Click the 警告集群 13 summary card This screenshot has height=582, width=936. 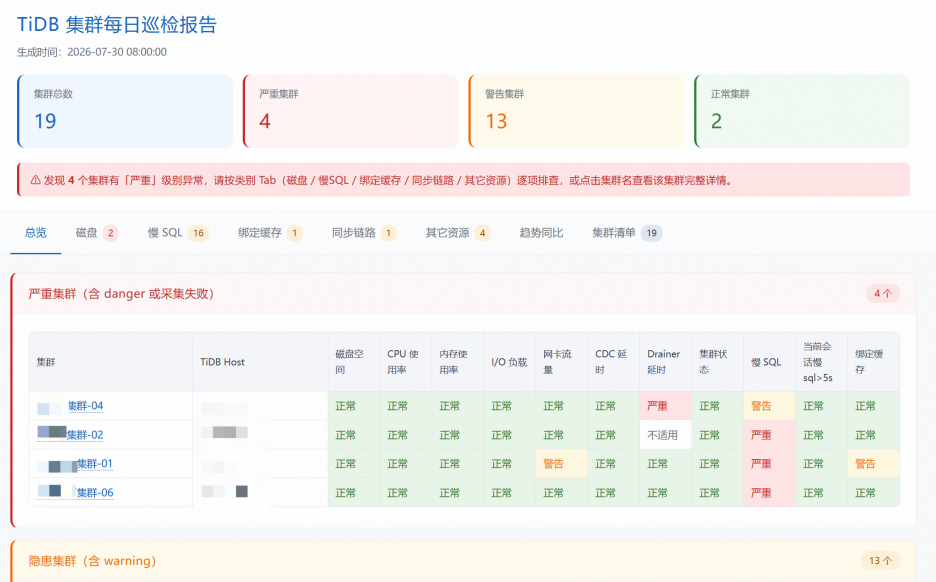point(576,111)
